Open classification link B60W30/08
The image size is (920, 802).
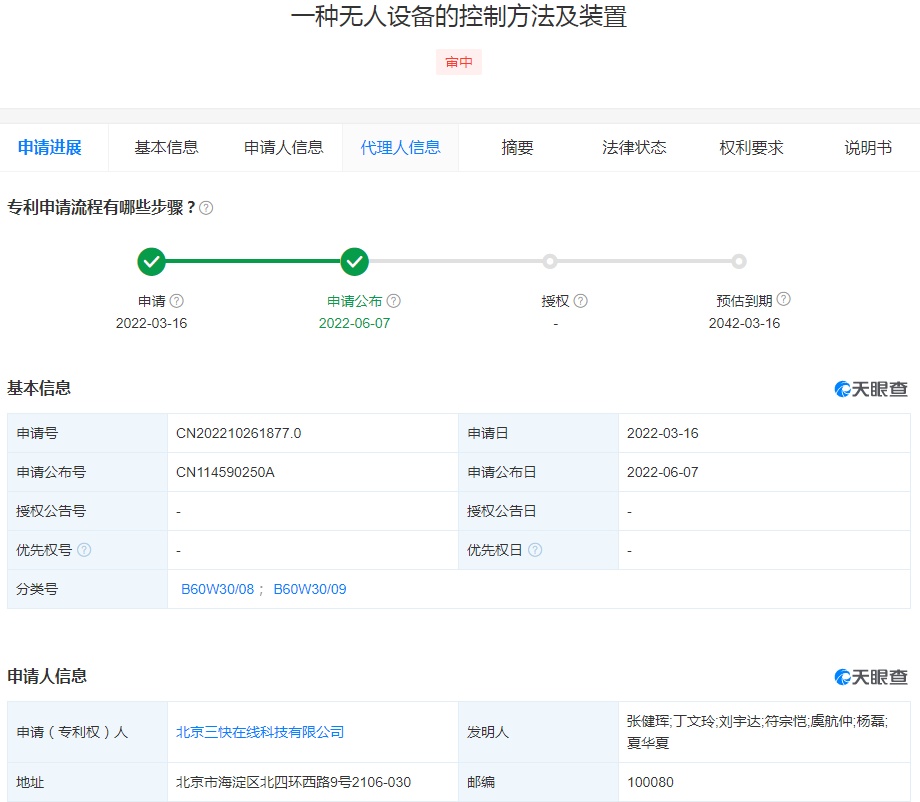click(217, 589)
